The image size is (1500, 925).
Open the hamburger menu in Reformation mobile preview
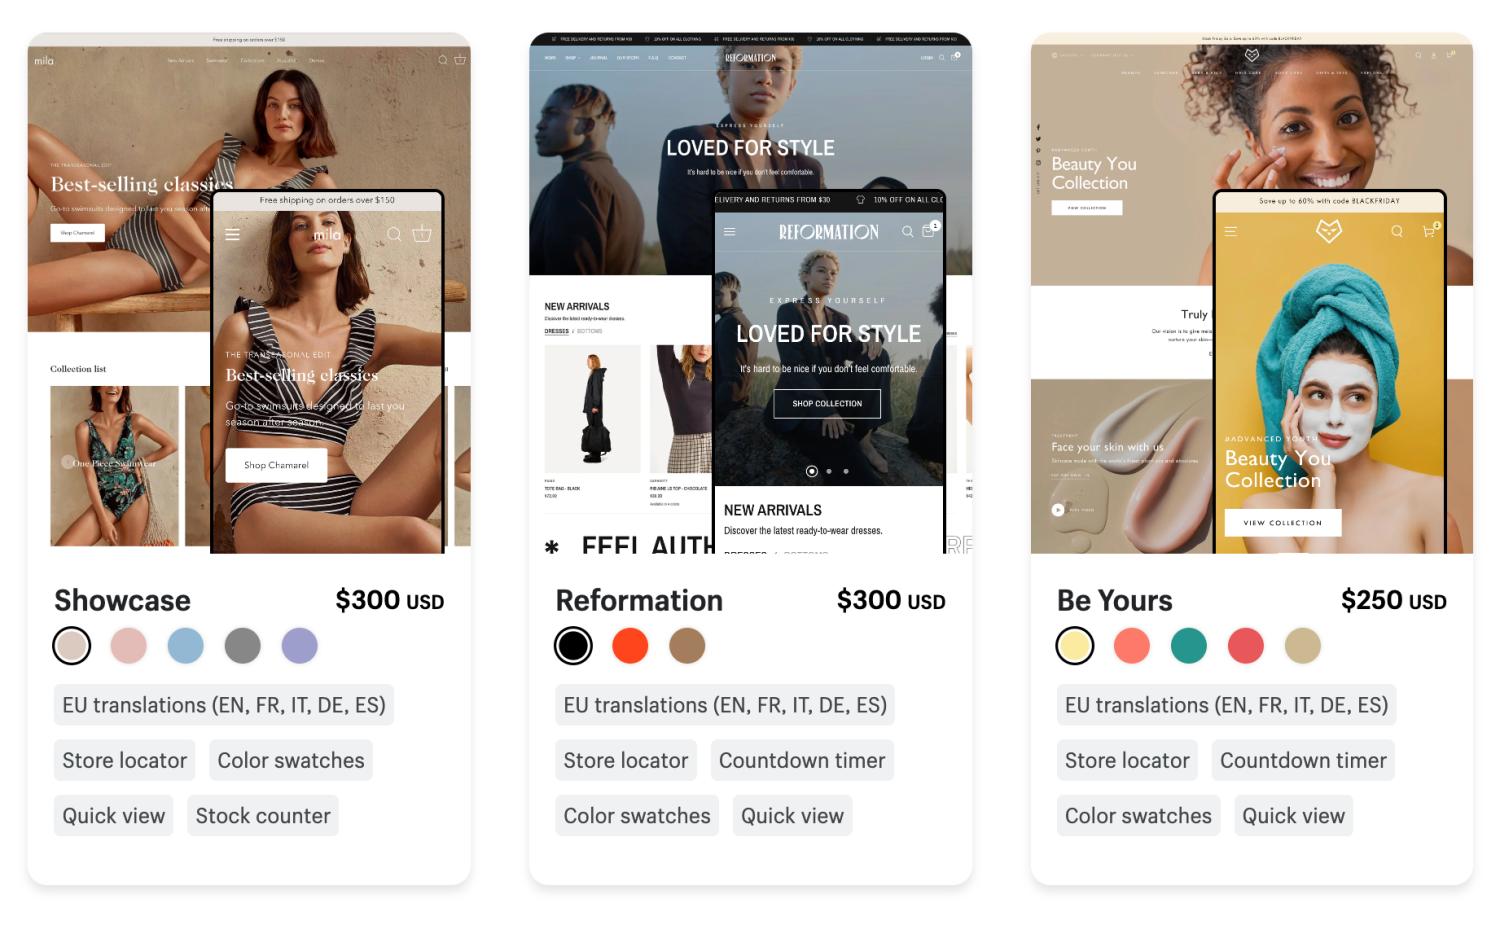(729, 232)
